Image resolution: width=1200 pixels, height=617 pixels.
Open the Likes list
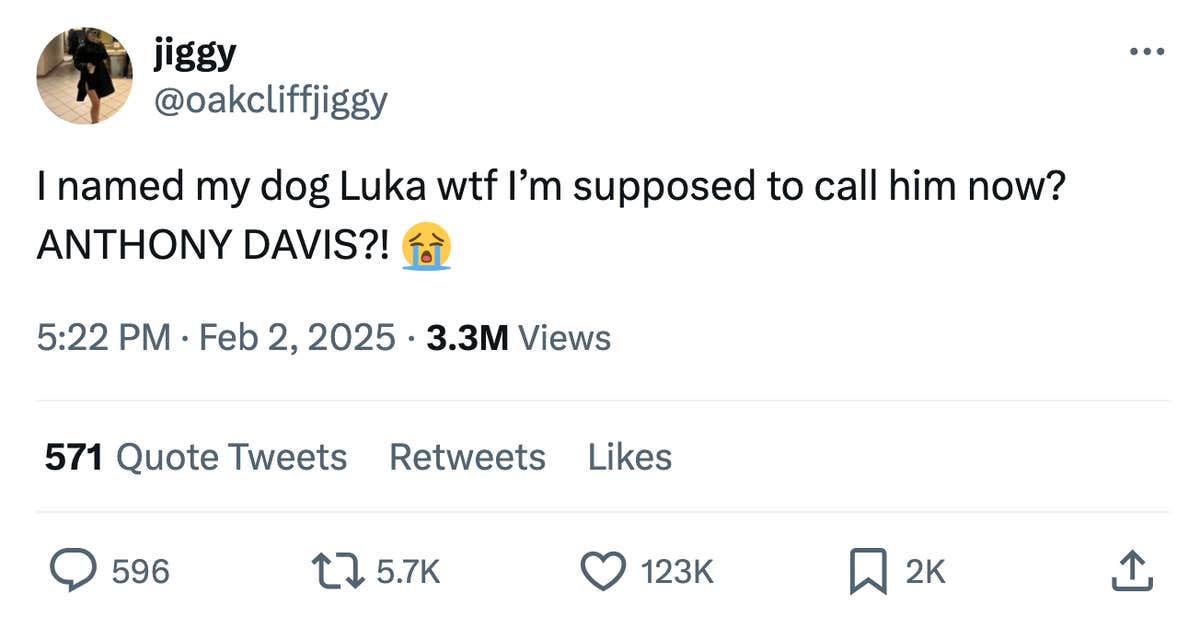(x=629, y=457)
